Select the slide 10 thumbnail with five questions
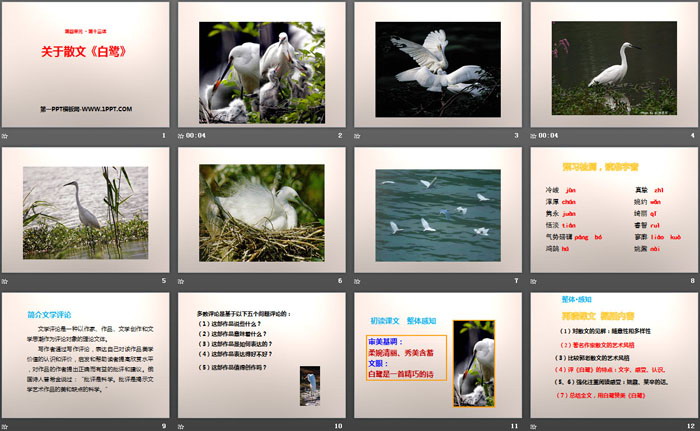 [261, 355]
